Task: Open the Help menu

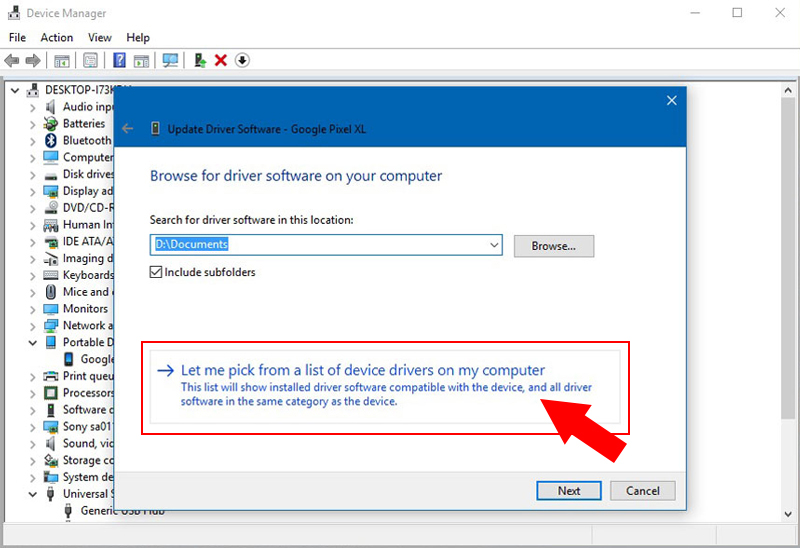Action: click(x=138, y=37)
